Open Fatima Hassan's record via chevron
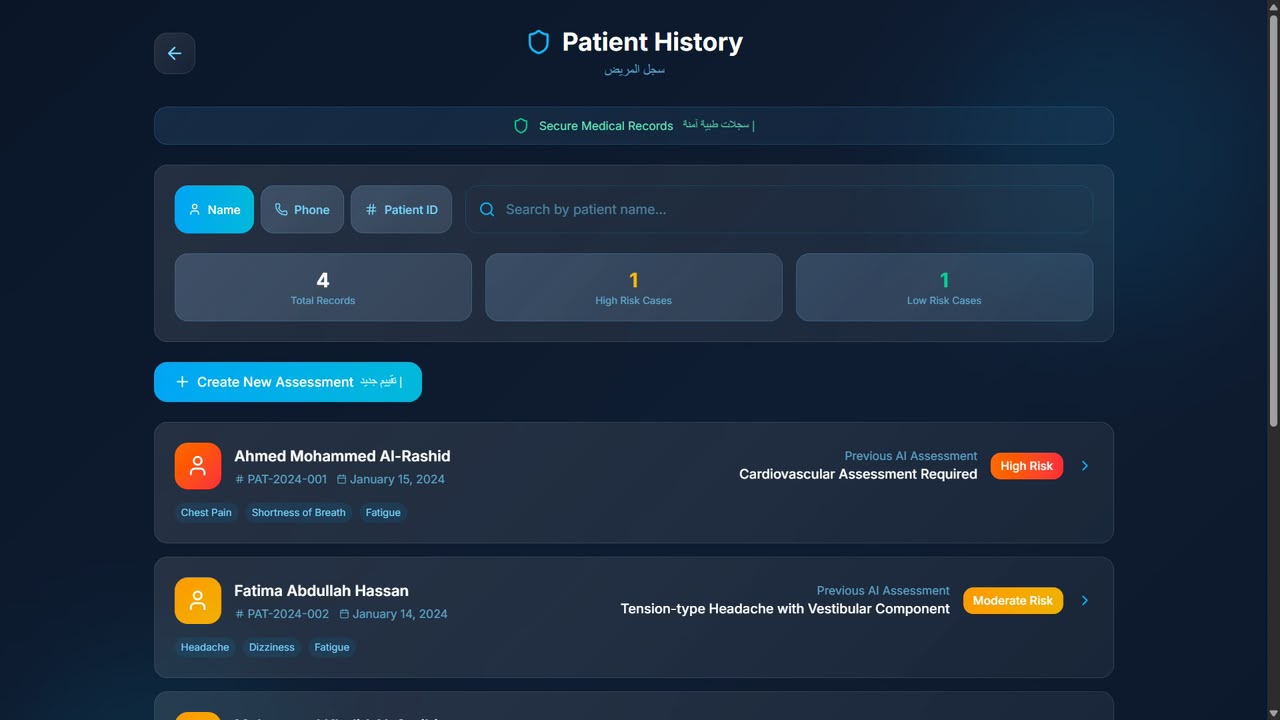Viewport: 1280px width, 720px height. click(x=1085, y=601)
